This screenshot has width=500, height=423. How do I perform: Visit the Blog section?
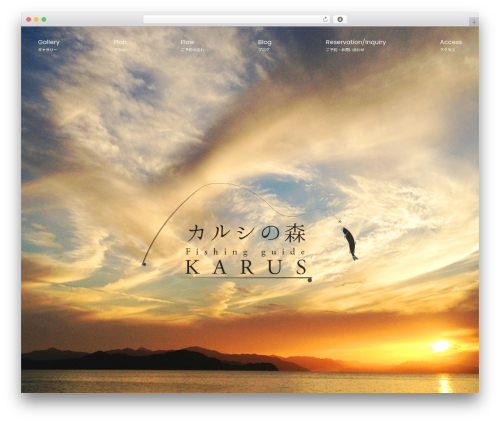click(264, 45)
